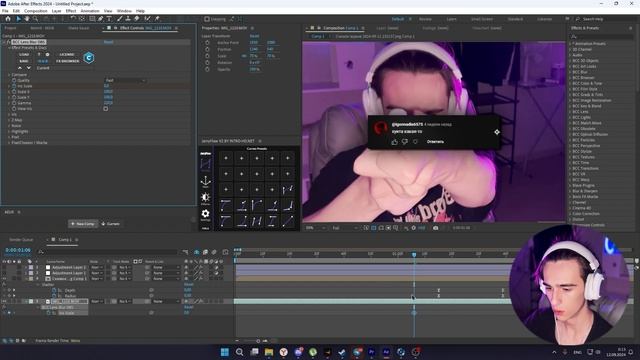
Task: Toggle the Snapping checkbox in toolbar
Action: point(207,19)
